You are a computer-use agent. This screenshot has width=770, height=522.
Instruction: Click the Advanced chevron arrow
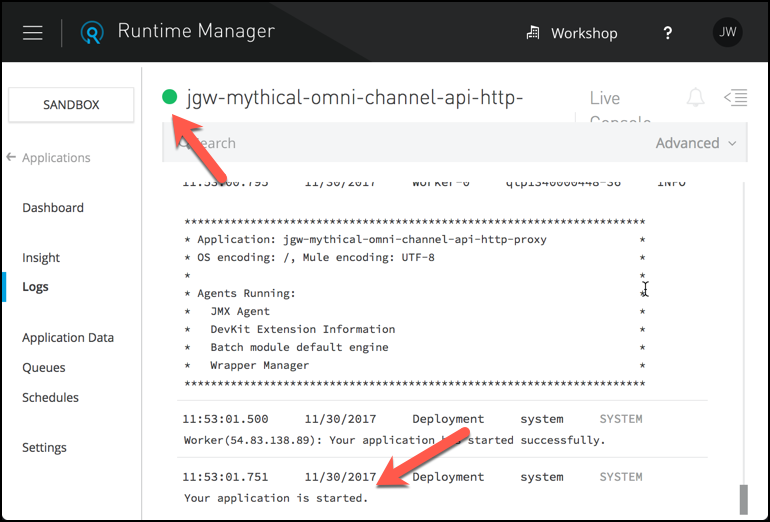[732, 143]
